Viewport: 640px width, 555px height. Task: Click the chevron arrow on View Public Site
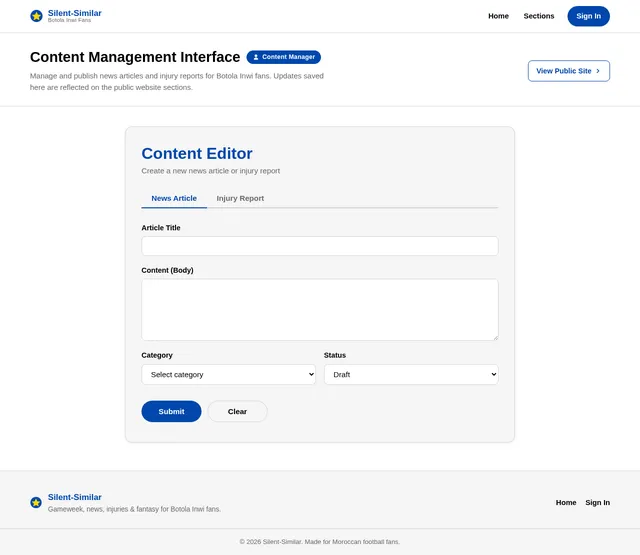[598, 71]
